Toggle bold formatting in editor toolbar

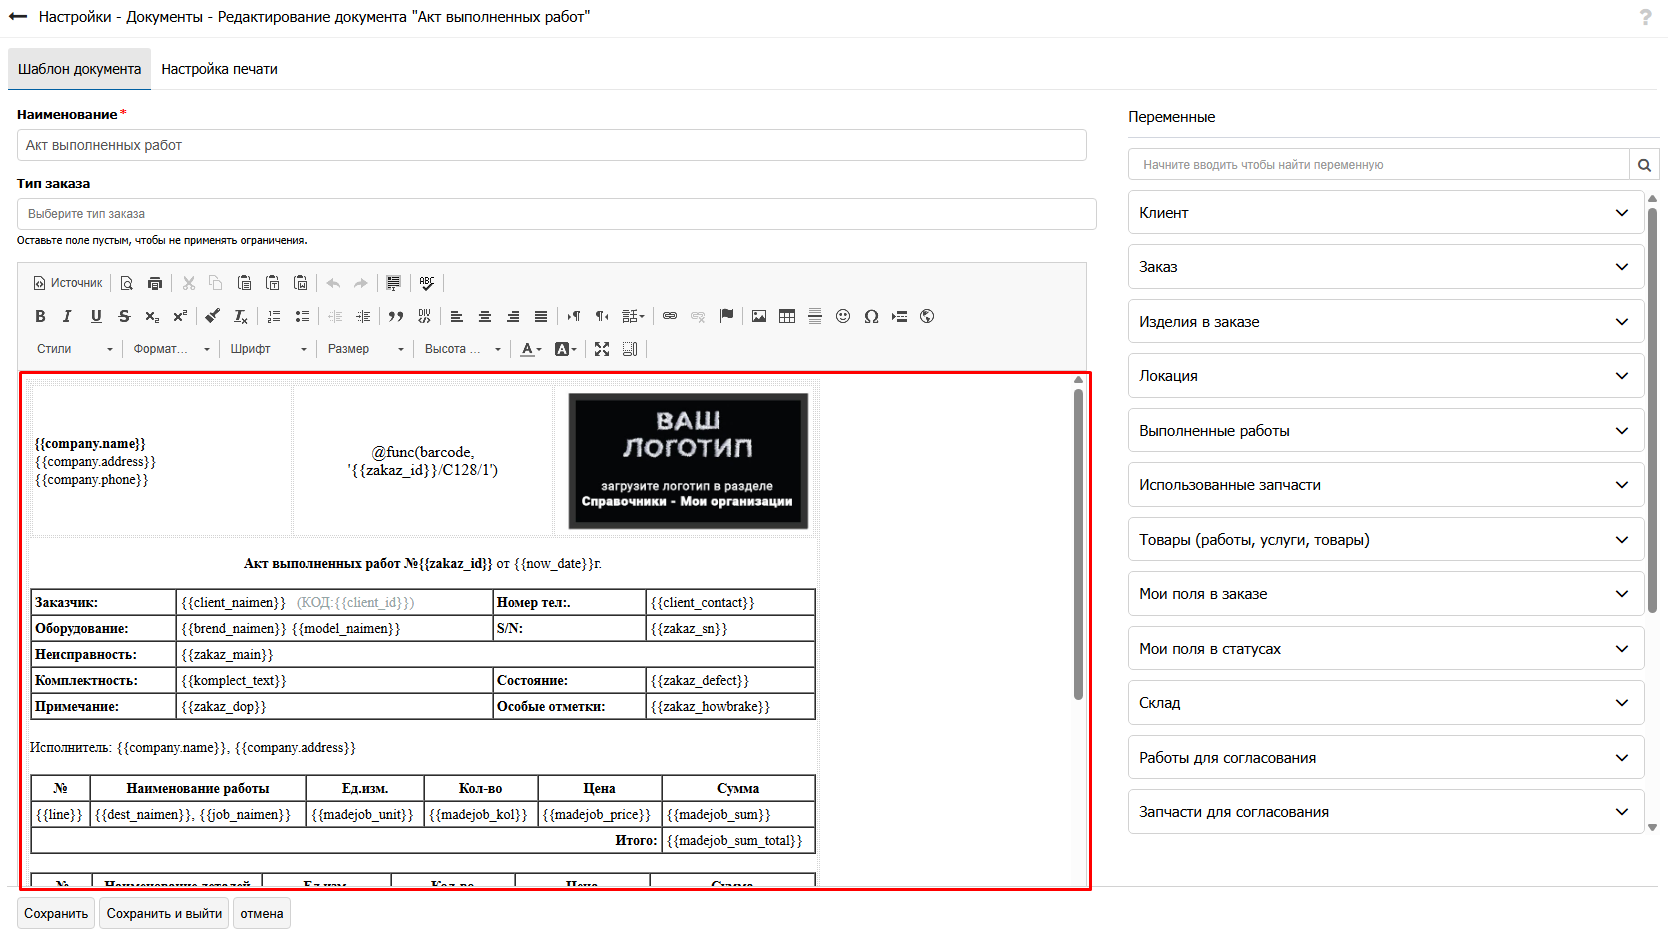tap(40, 316)
